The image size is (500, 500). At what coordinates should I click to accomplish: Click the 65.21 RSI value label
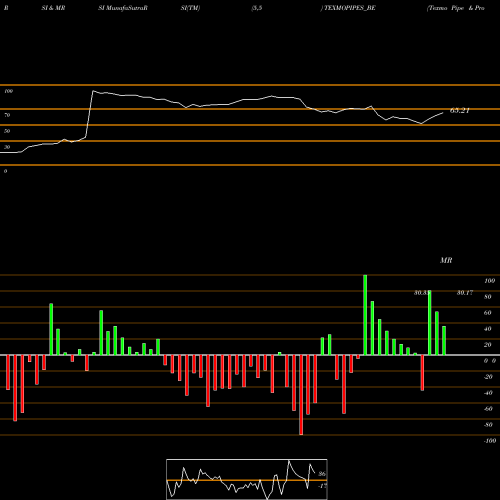point(460,111)
